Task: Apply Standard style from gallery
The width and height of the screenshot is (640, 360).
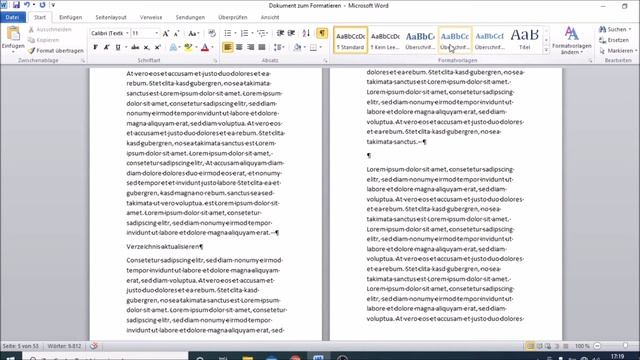Action: point(351,40)
